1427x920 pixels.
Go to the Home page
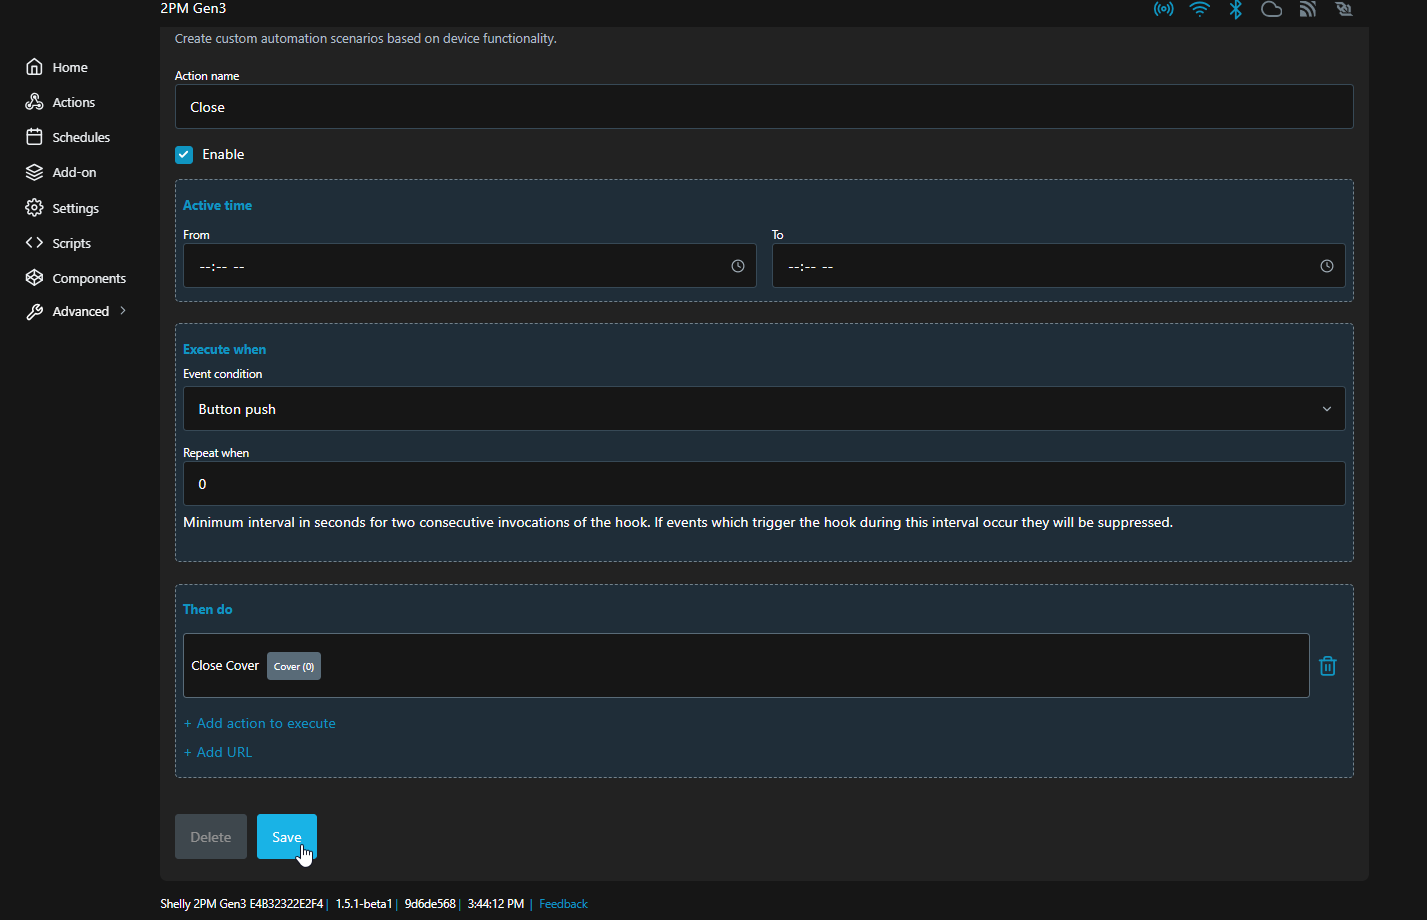pyautogui.click(x=69, y=67)
